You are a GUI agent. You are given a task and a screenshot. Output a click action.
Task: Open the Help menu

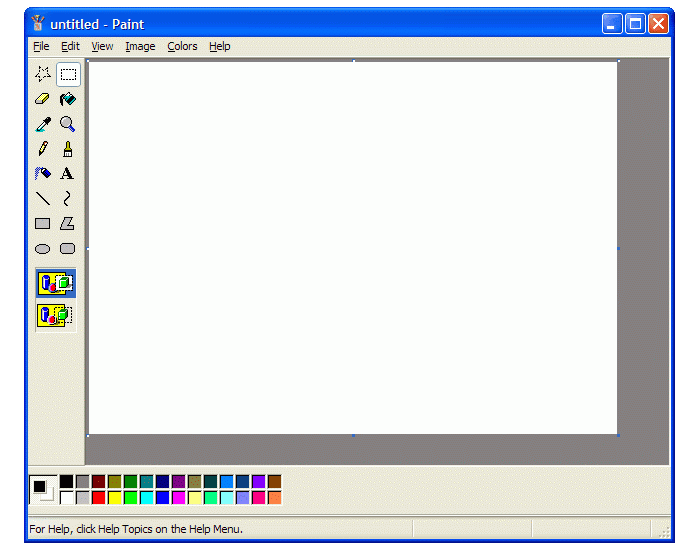(x=220, y=46)
